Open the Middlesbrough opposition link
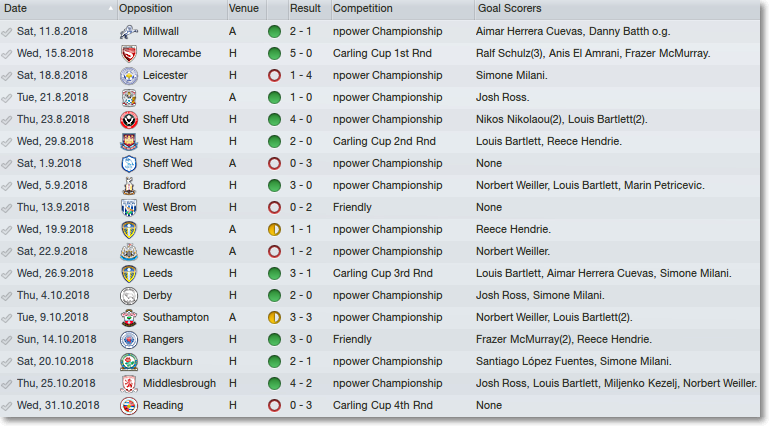The width and height of the screenshot is (769, 426). click(179, 383)
